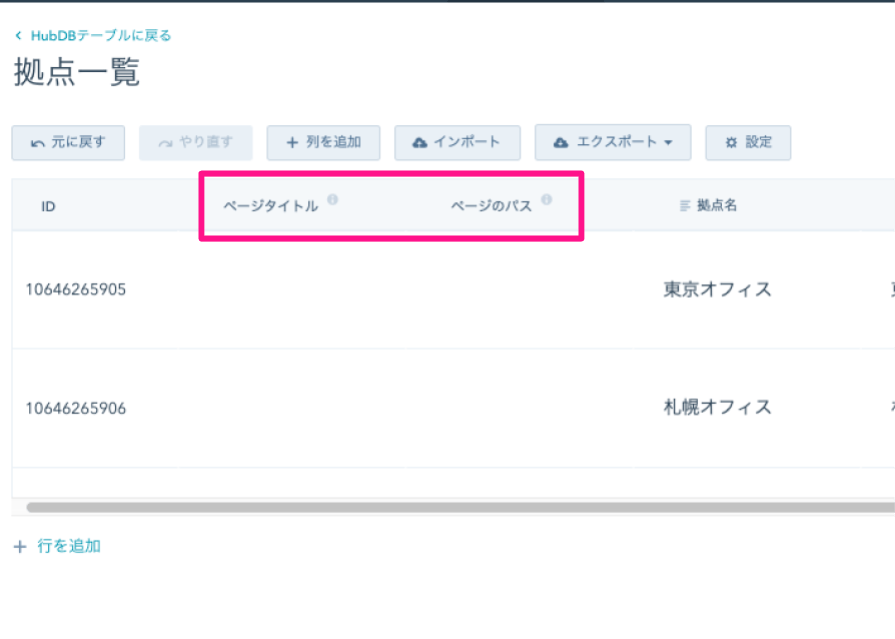Click the back chevron beside HubDBテーブルに戻る
The width and height of the screenshot is (895, 639).
coord(18,36)
